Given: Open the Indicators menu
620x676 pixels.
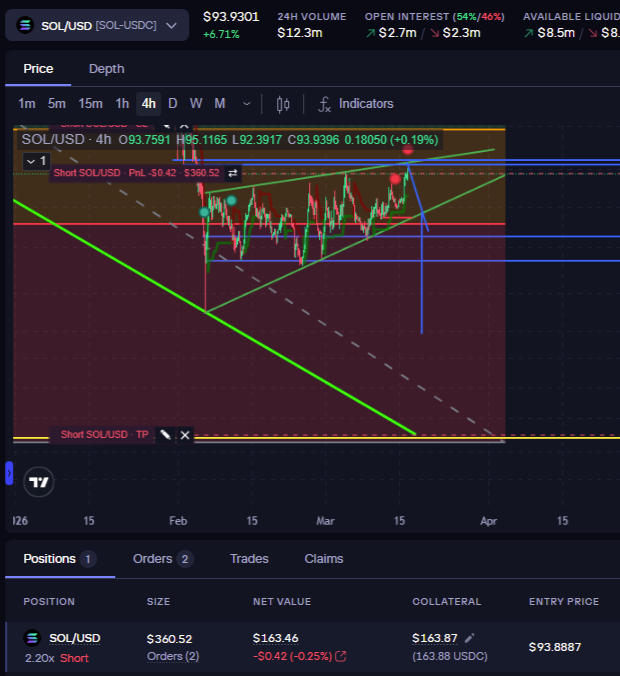Looking at the screenshot, I should pos(356,104).
